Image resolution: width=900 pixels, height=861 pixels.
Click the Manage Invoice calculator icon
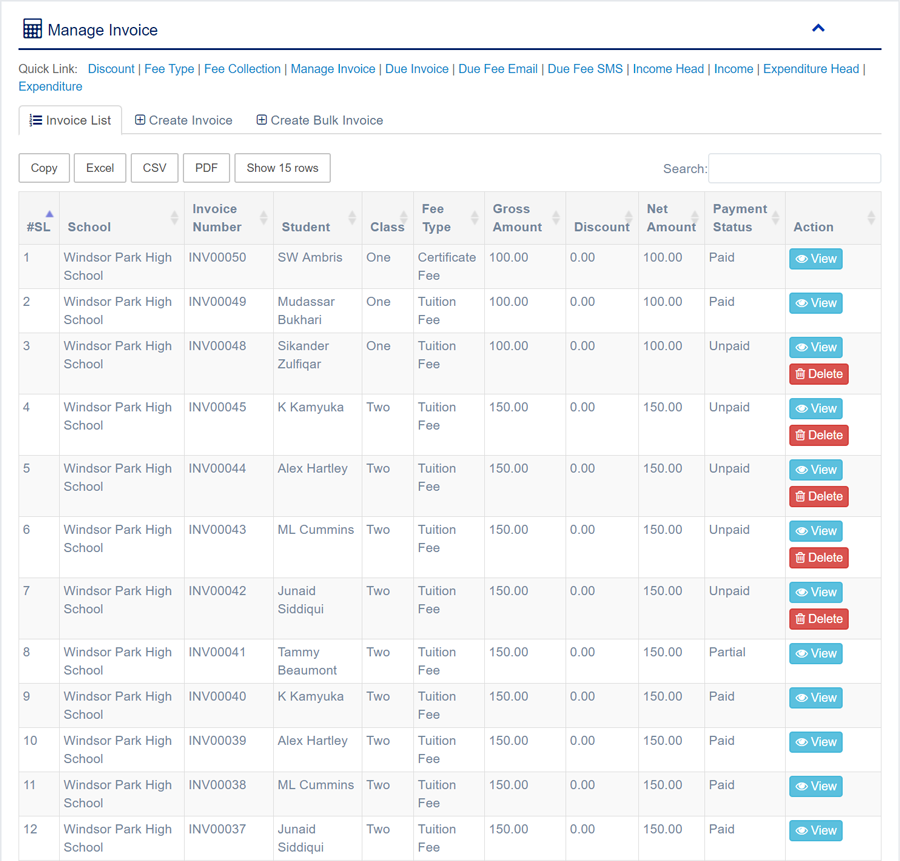coord(32,29)
